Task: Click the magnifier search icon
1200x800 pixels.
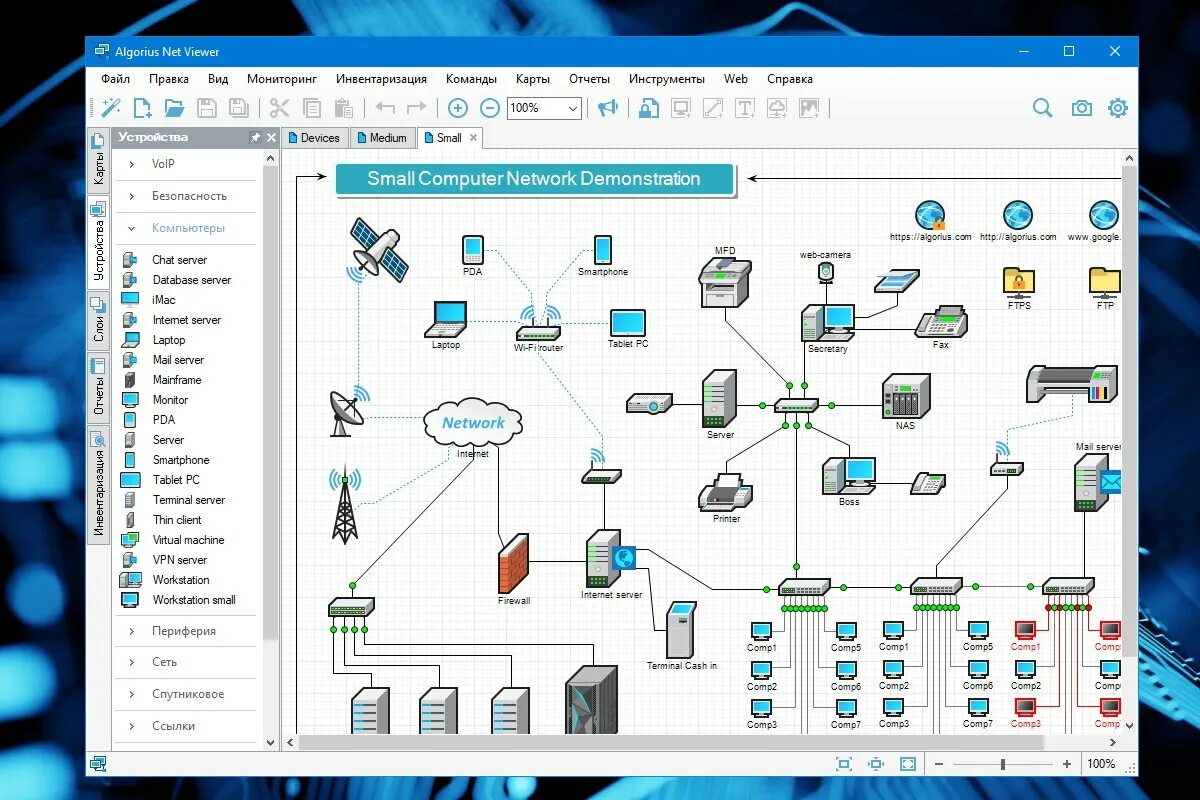Action: 1042,108
